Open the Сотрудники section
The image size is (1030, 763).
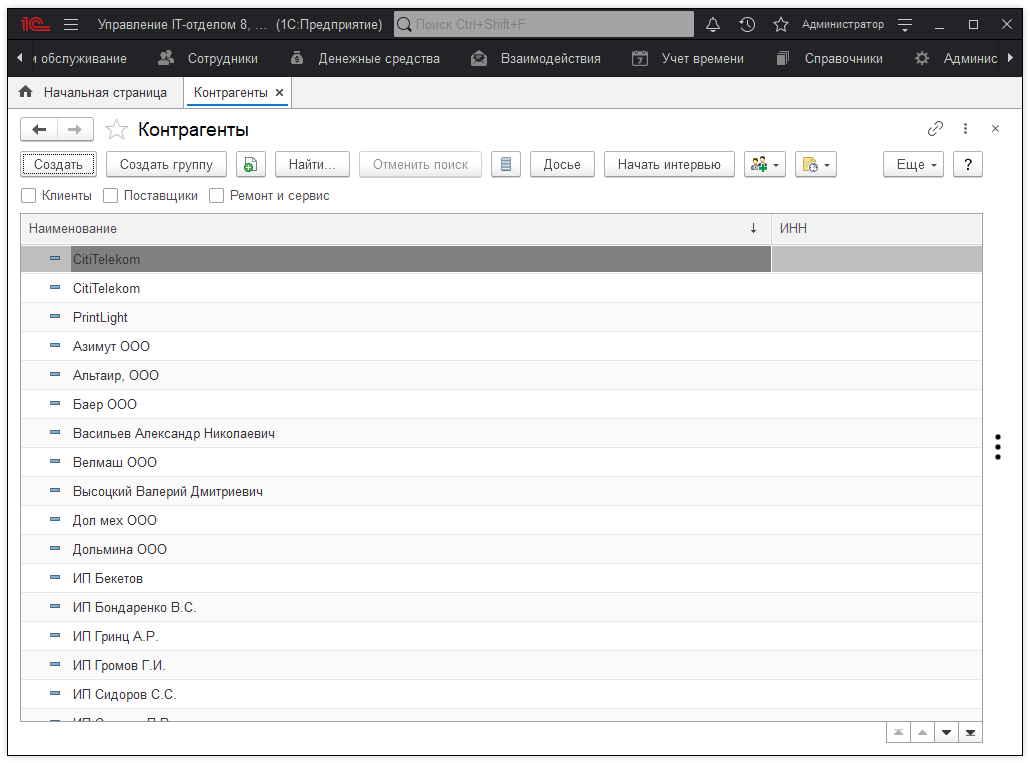pyautogui.click(x=209, y=59)
